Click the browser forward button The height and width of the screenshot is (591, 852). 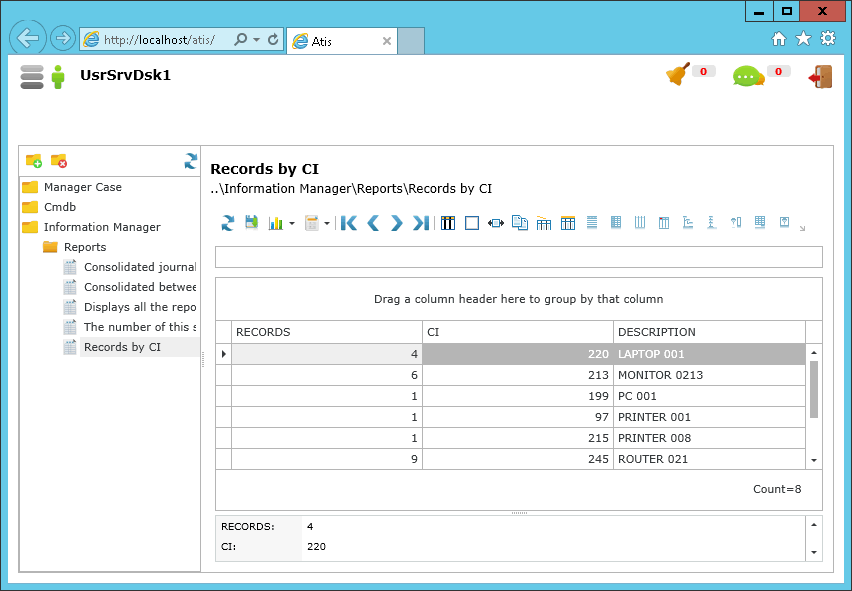[x=63, y=38]
